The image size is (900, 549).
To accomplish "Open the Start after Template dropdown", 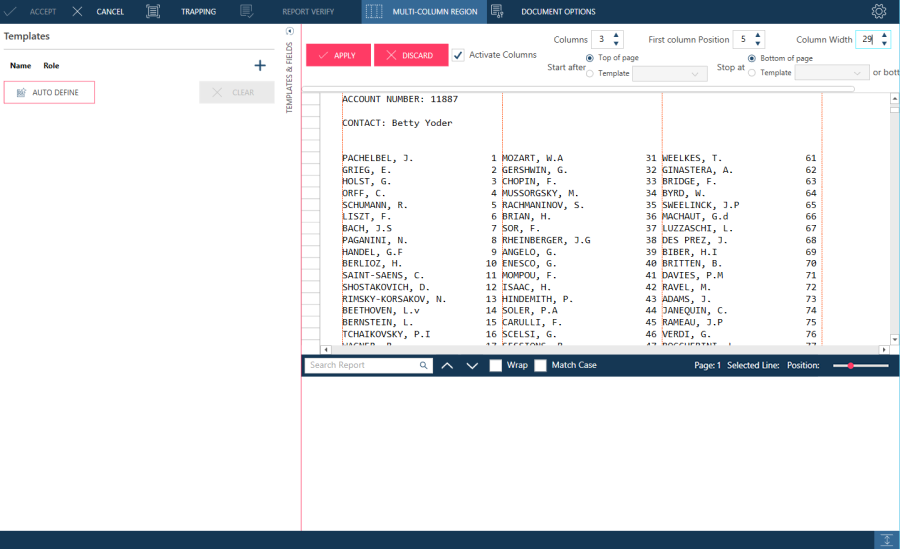I will point(670,74).
